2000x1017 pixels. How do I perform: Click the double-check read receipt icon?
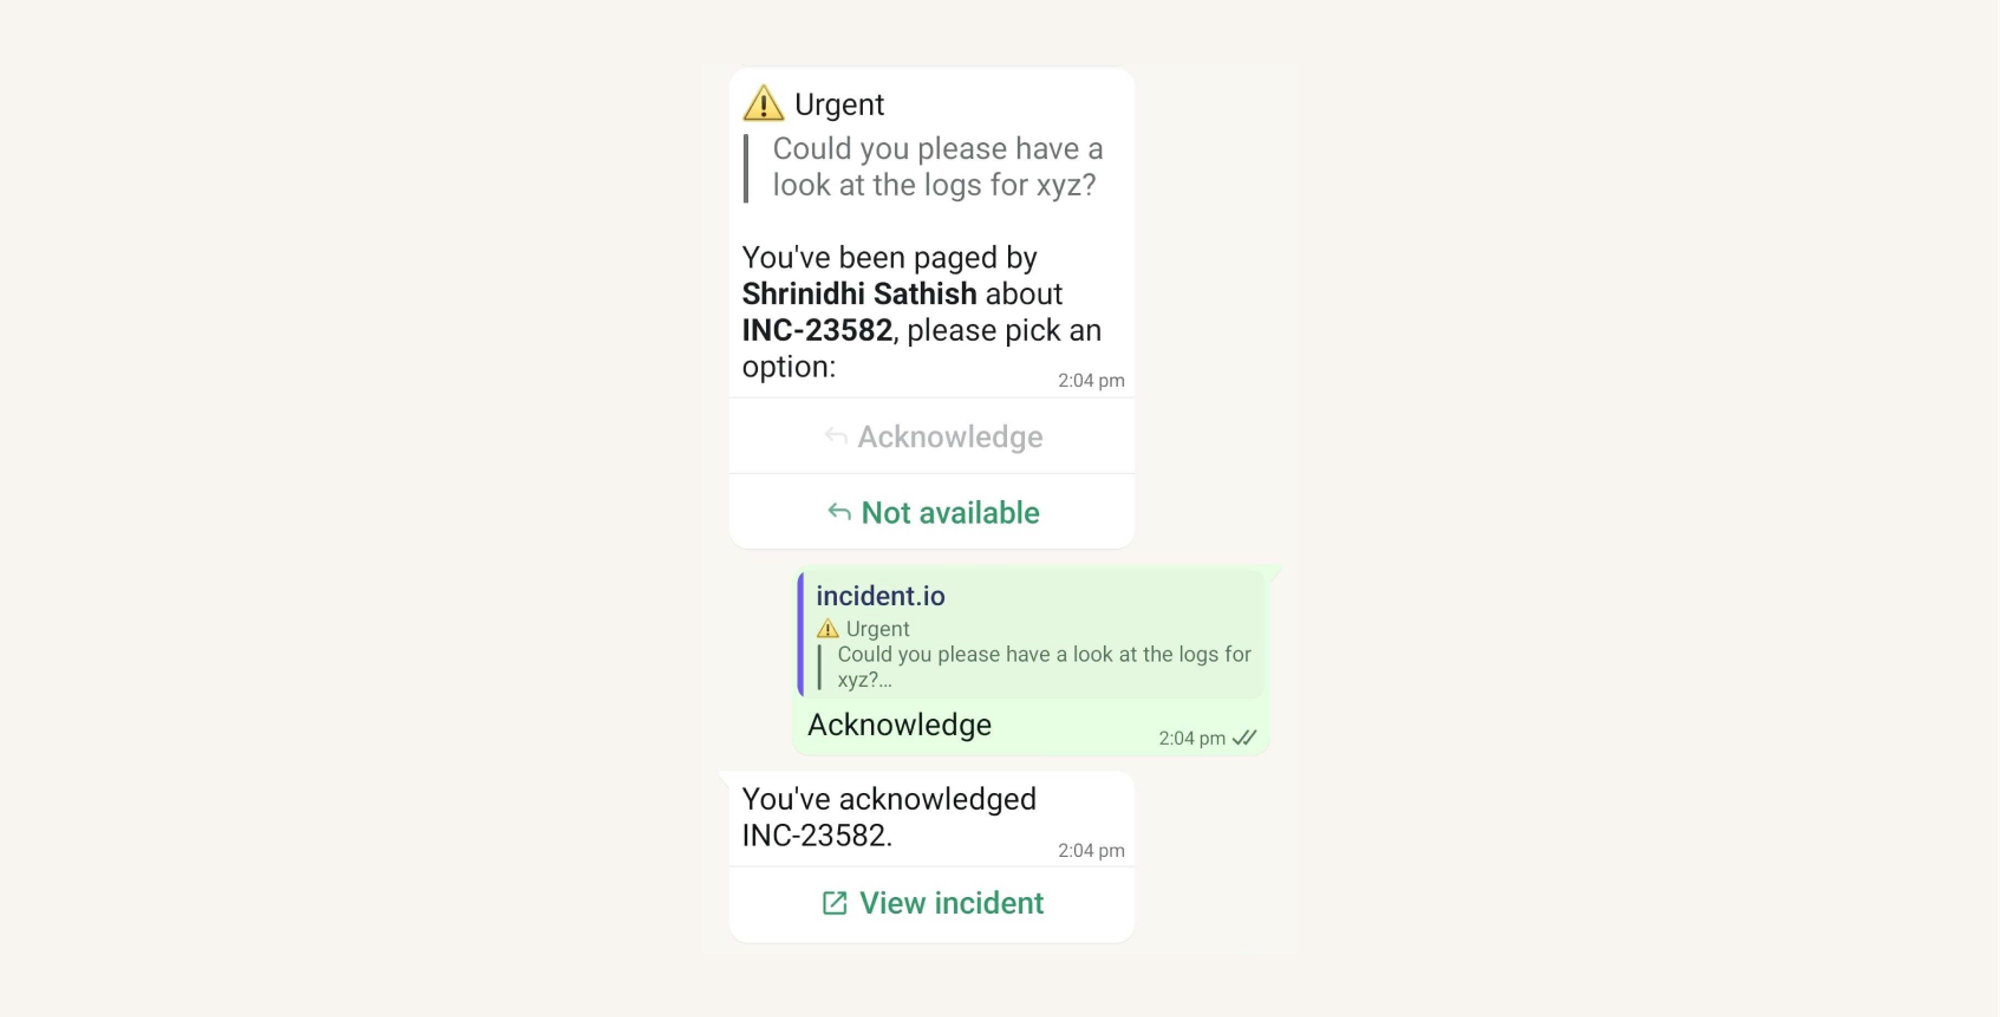click(x=1244, y=738)
